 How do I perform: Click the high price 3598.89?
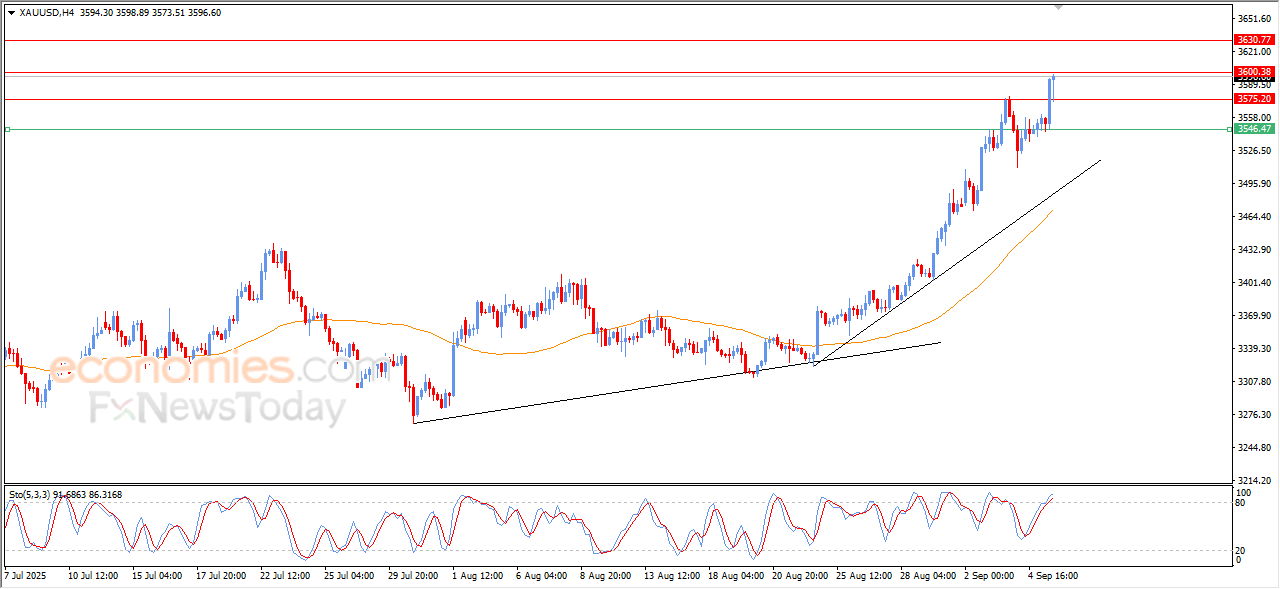[133, 13]
